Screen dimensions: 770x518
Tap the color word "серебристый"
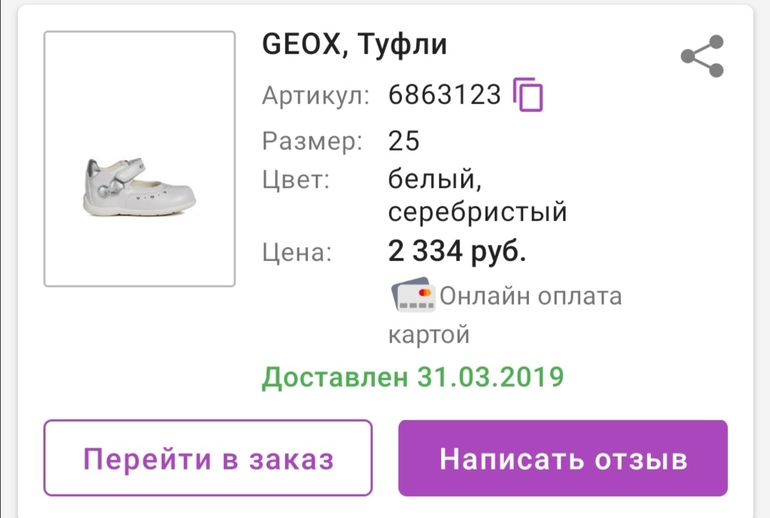coord(478,212)
